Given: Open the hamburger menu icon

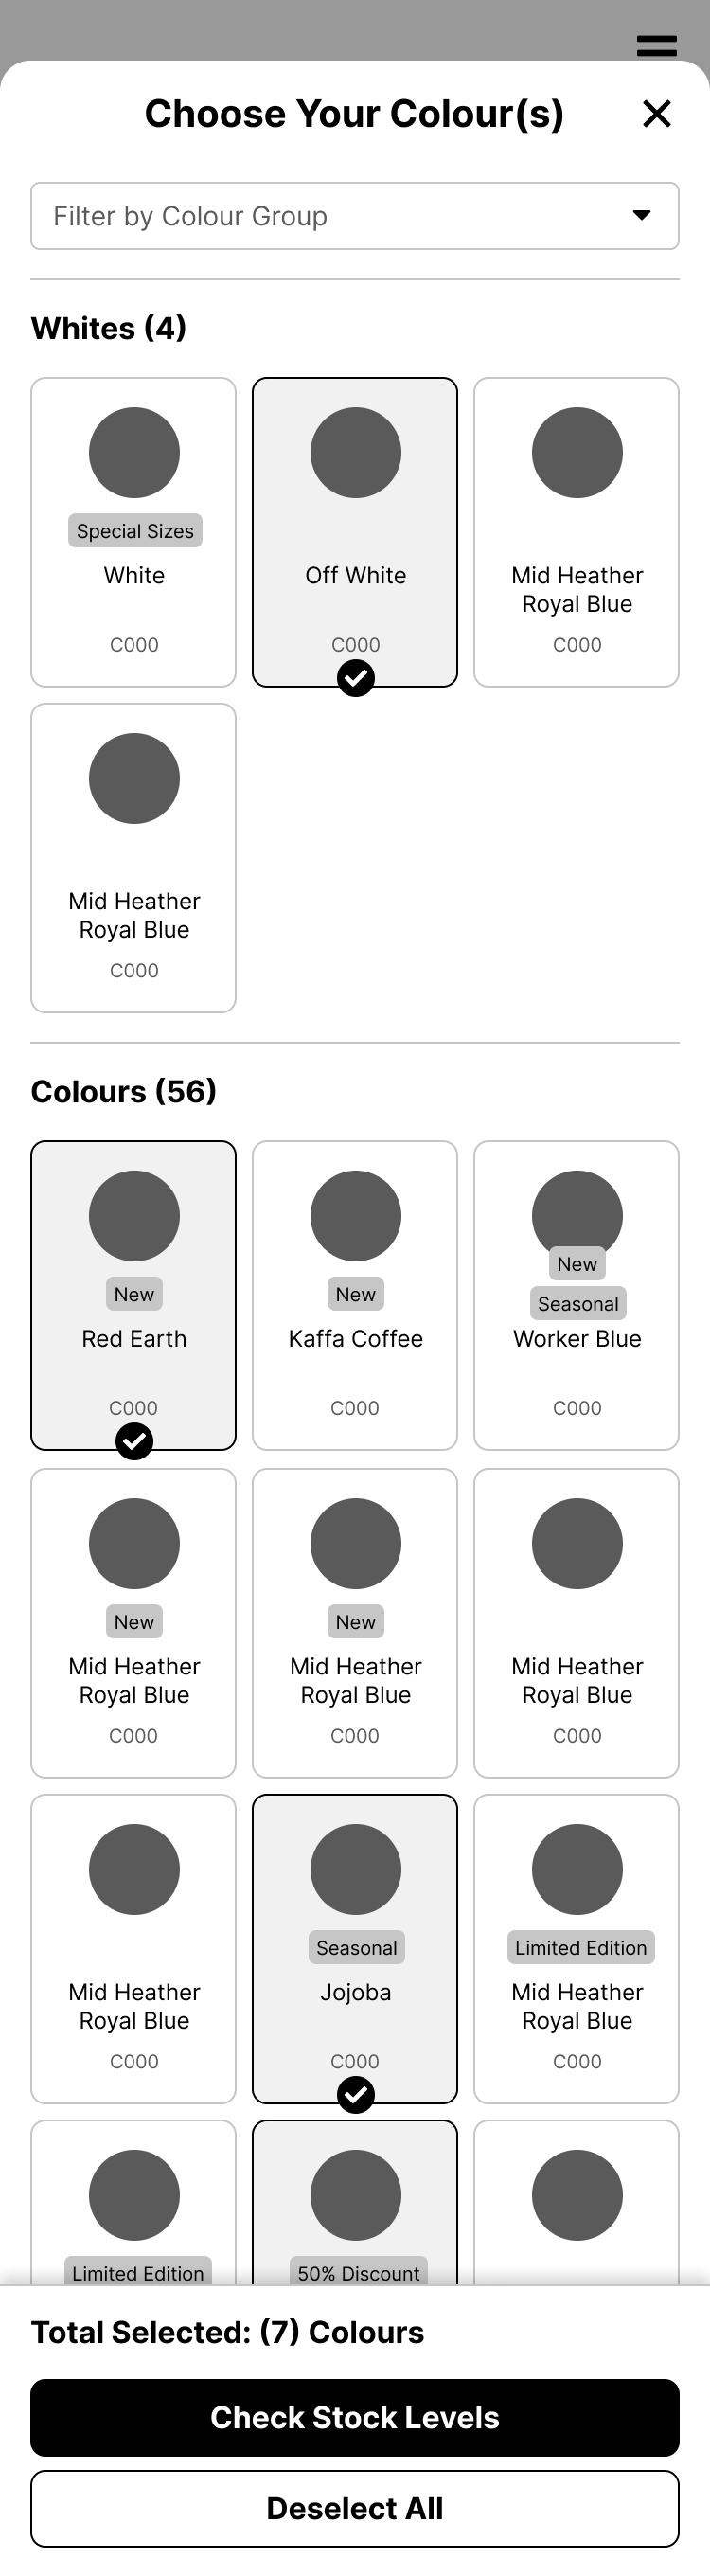Looking at the screenshot, I should [x=656, y=46].
